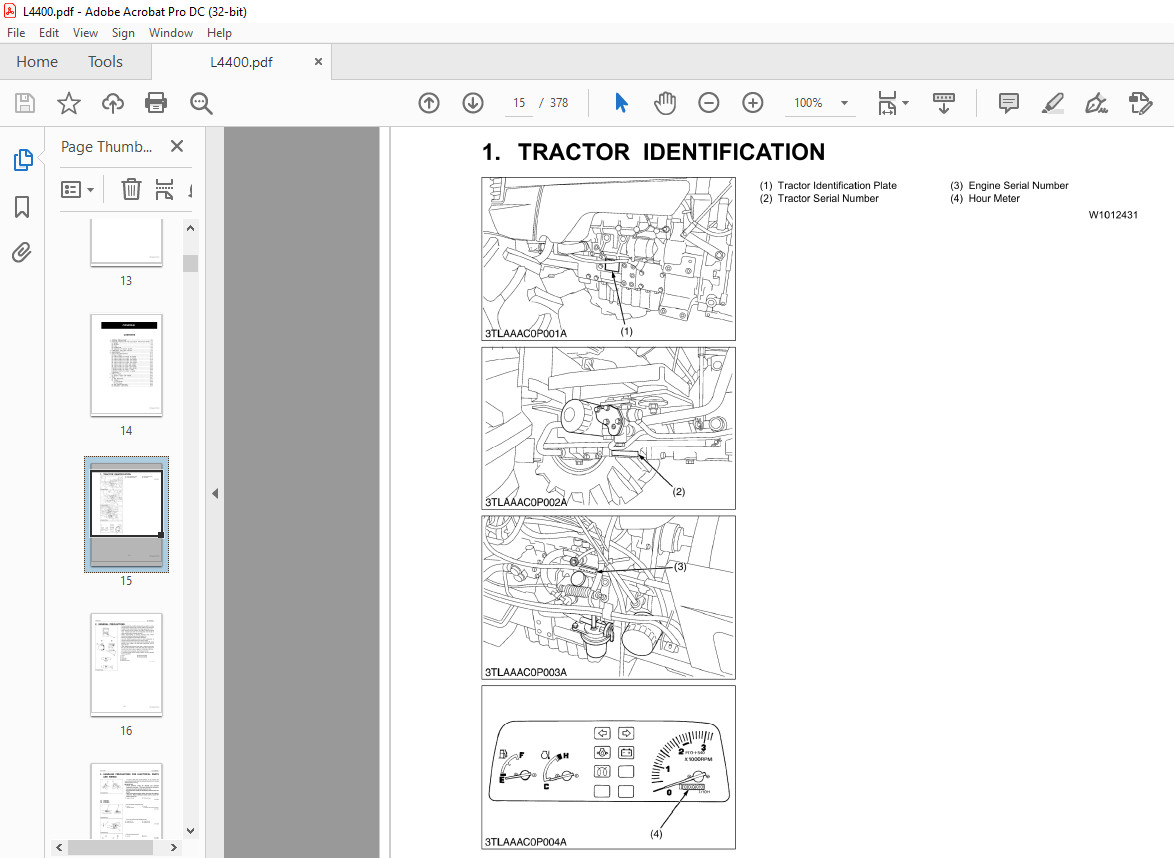Print the document with printer icon
Viewport: 1174px width, 858px height.
pyautogui.click(x=156, y=103)
